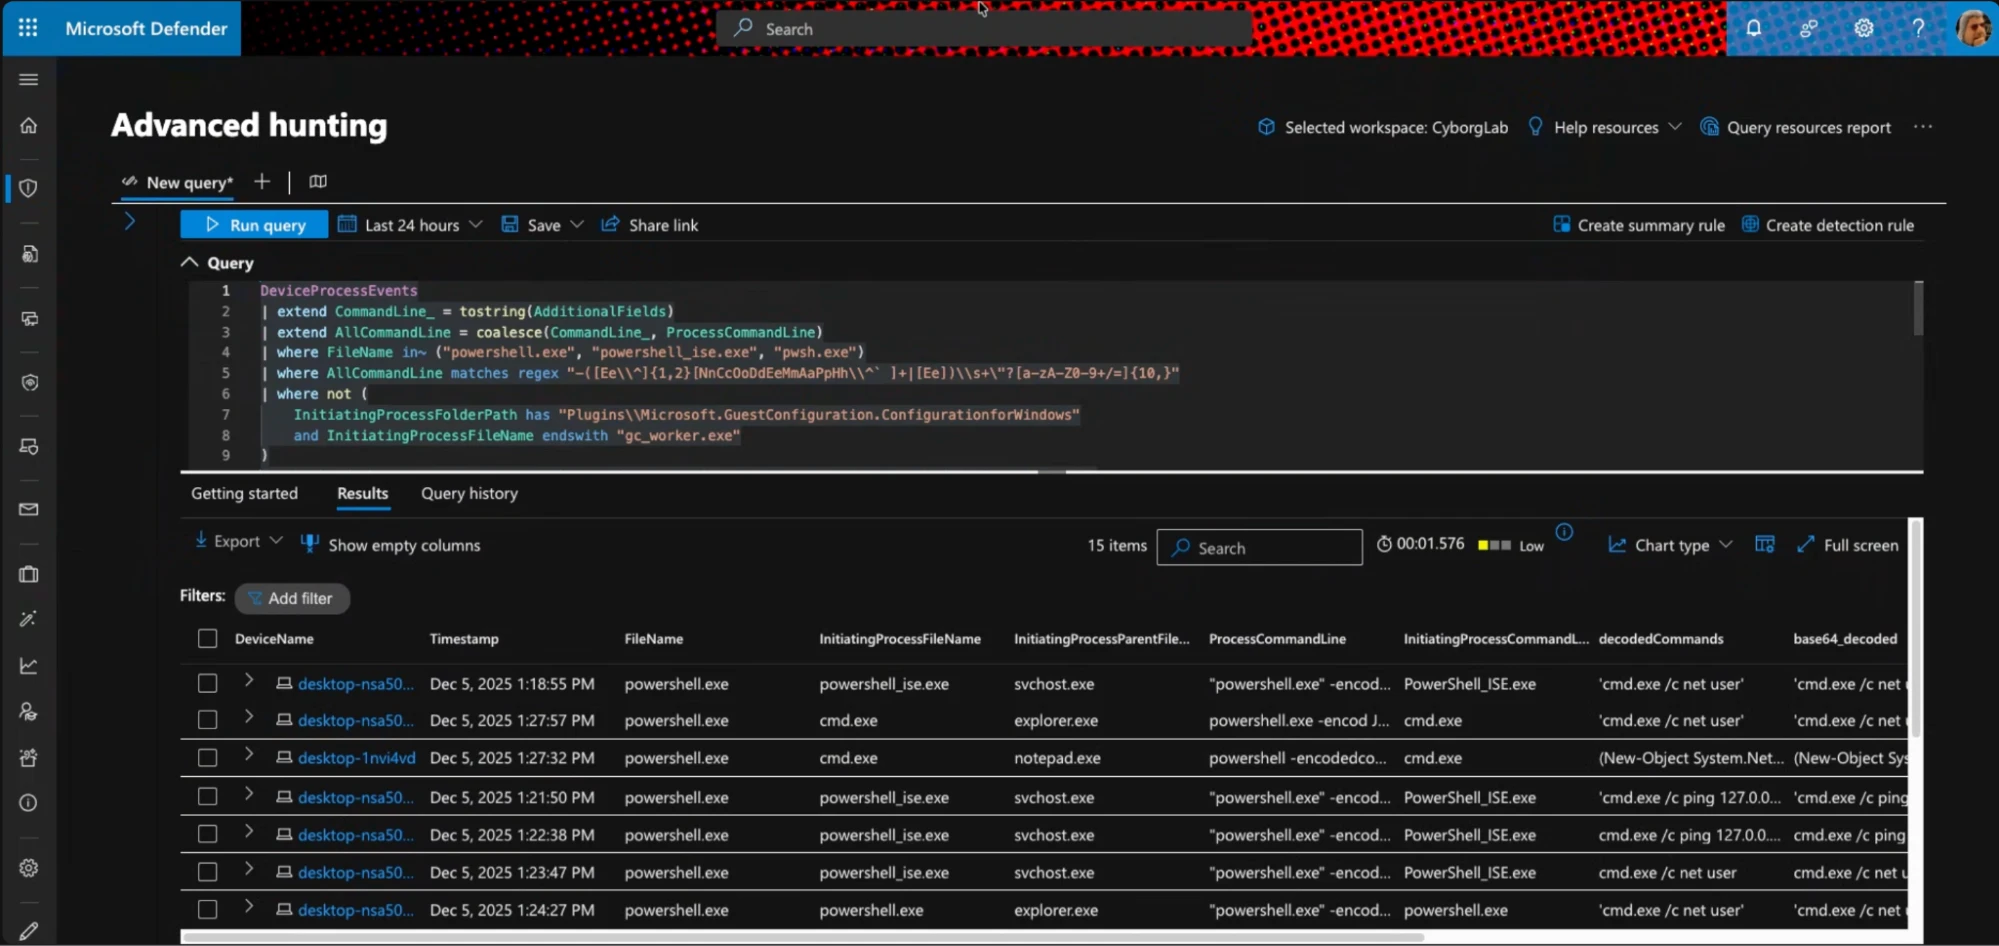Viewport: 1999px width, 946px height.
Task: Open notifications bell icon
Action: click(x=1754, y=28)
